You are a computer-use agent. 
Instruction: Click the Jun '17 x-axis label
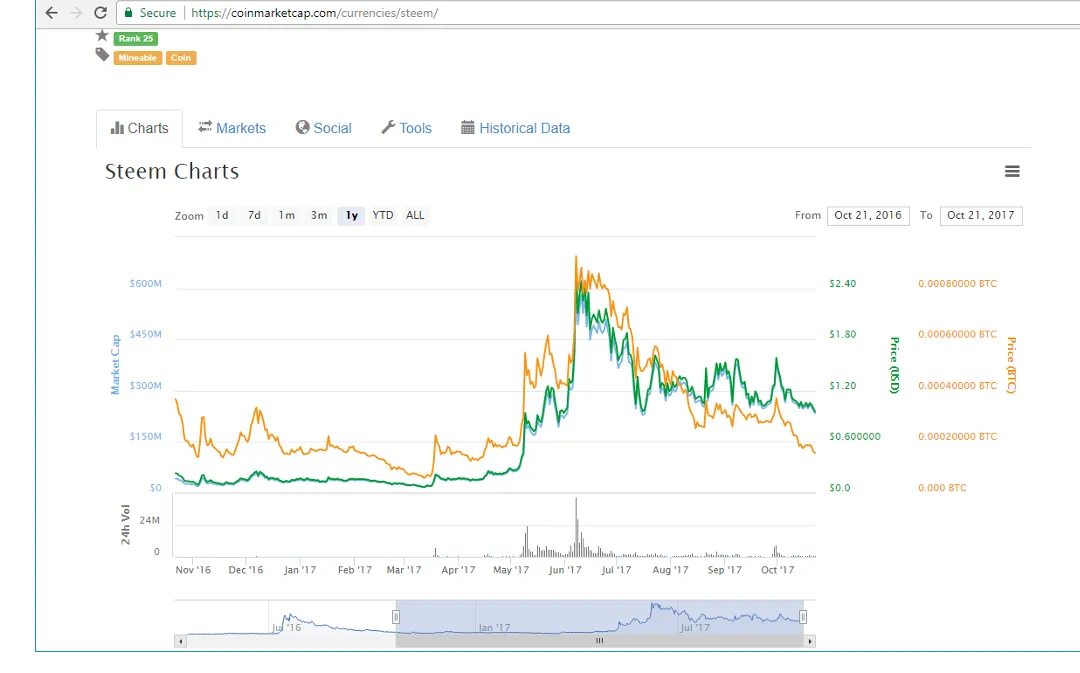tap(565, 570)
